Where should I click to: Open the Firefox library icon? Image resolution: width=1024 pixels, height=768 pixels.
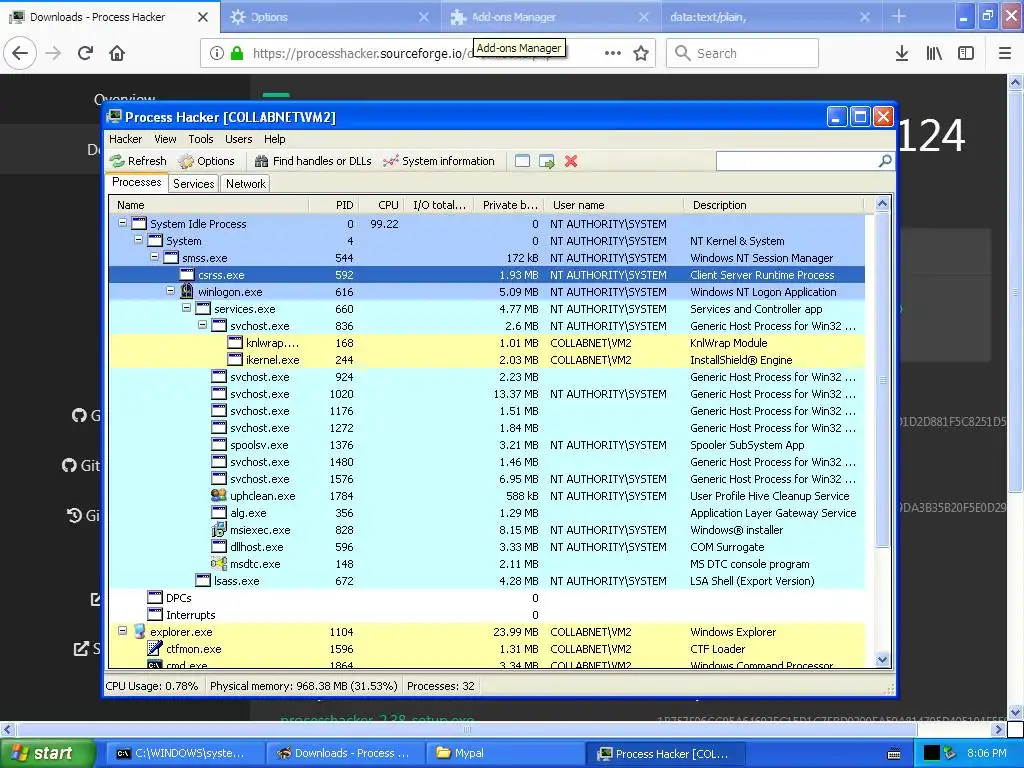pos(934,53)
